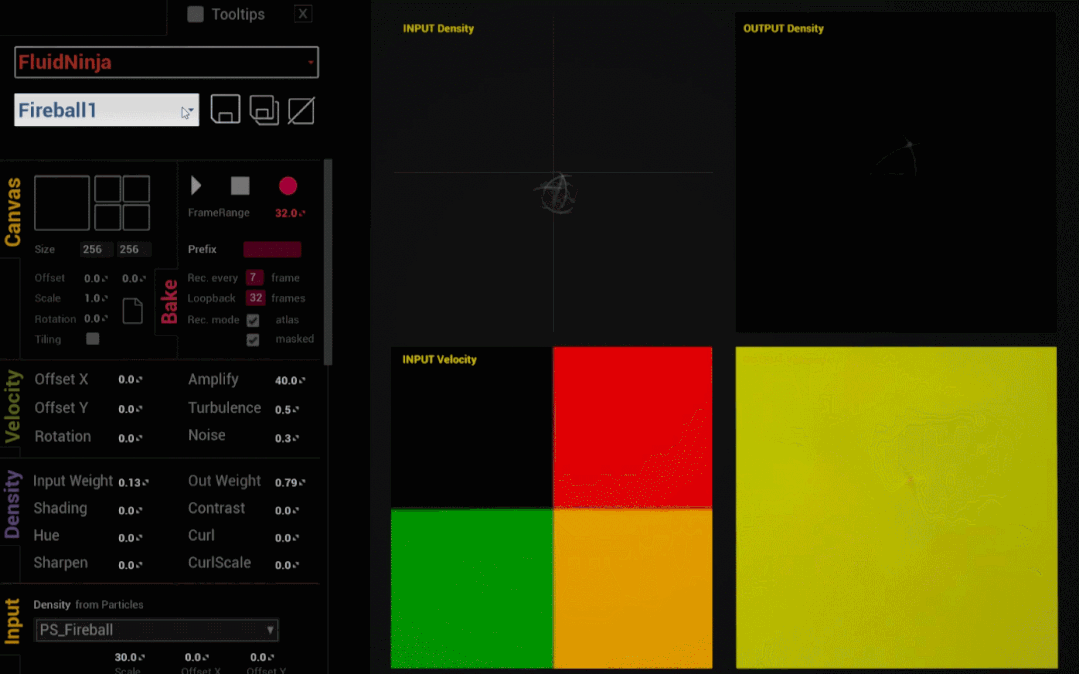Screen dimensions: 1079x674
Task: Expand the Fireball1 preset dropdown
Action: 106,110
